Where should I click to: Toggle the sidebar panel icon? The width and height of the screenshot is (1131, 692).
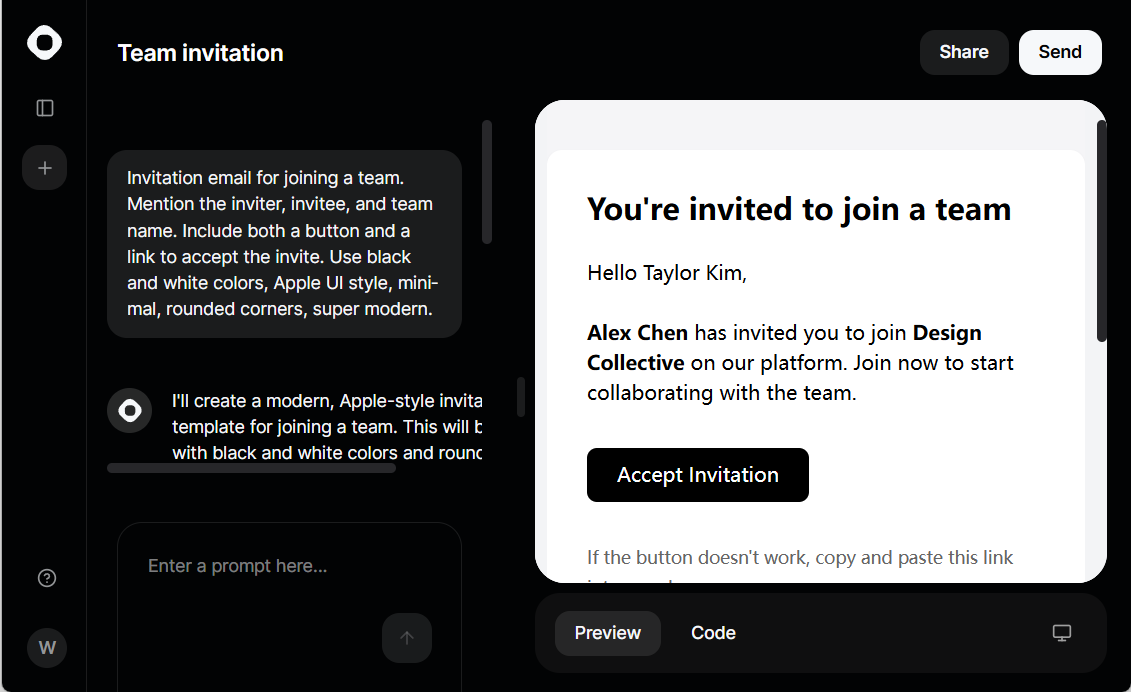pyautogui.click(x=45, y=108)
